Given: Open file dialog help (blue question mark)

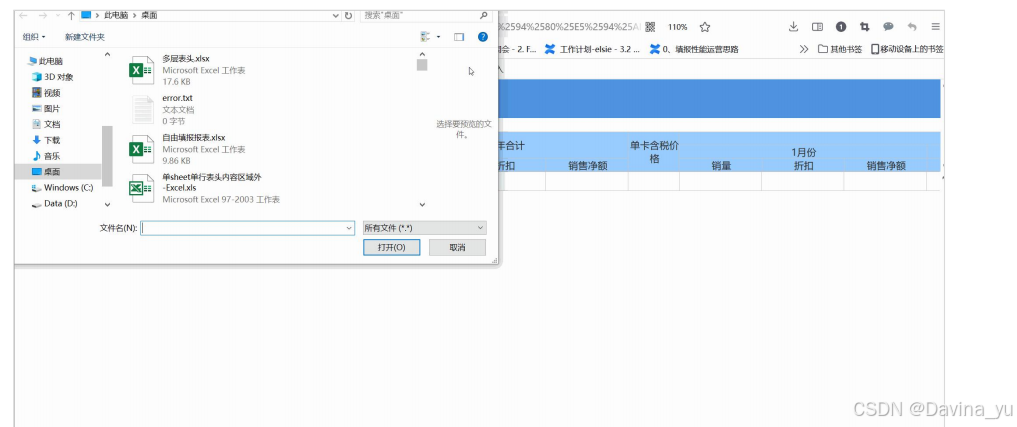Looking at the screenshot, I should click(x=483, y=37).
